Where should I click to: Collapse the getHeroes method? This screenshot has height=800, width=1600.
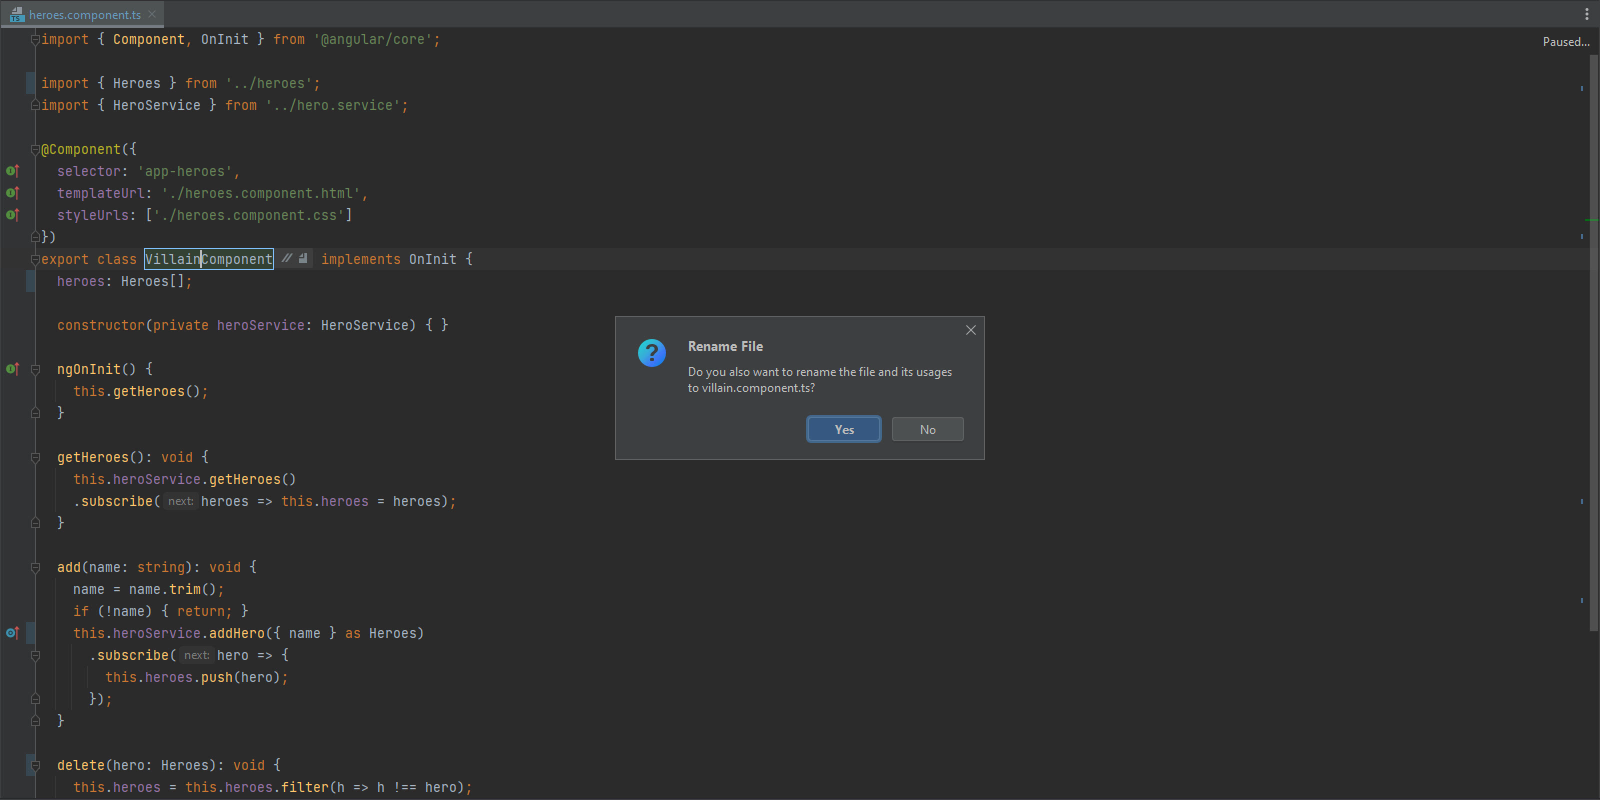pos(35,457)
